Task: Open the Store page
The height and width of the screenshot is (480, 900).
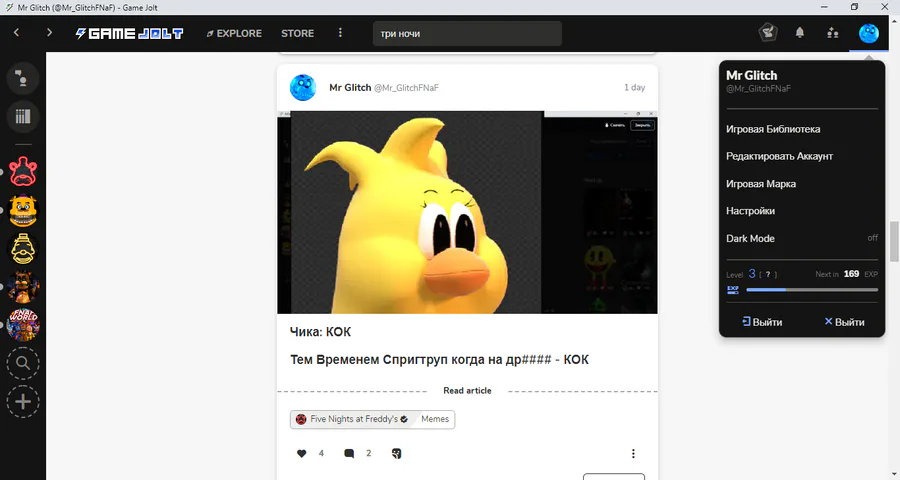Action: point(297,33)
